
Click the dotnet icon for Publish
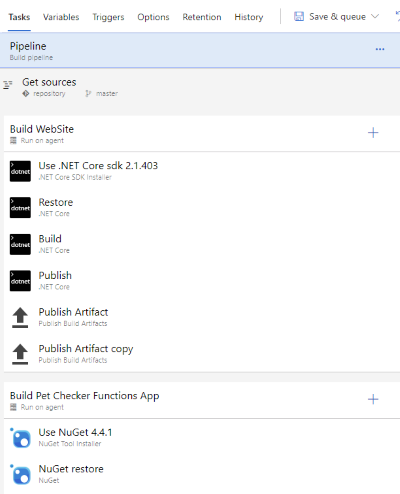(x=20, y=281)
